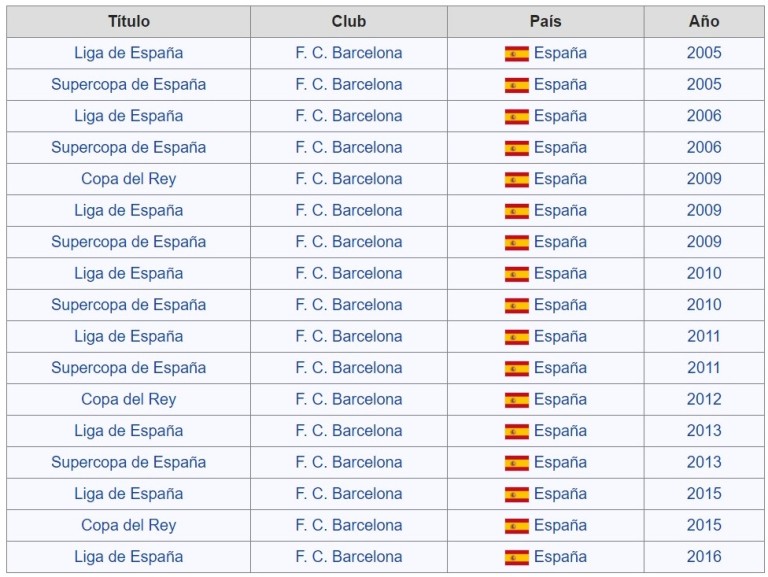Click the Club column header
This screenshot has width=768, height=577.
349,22
